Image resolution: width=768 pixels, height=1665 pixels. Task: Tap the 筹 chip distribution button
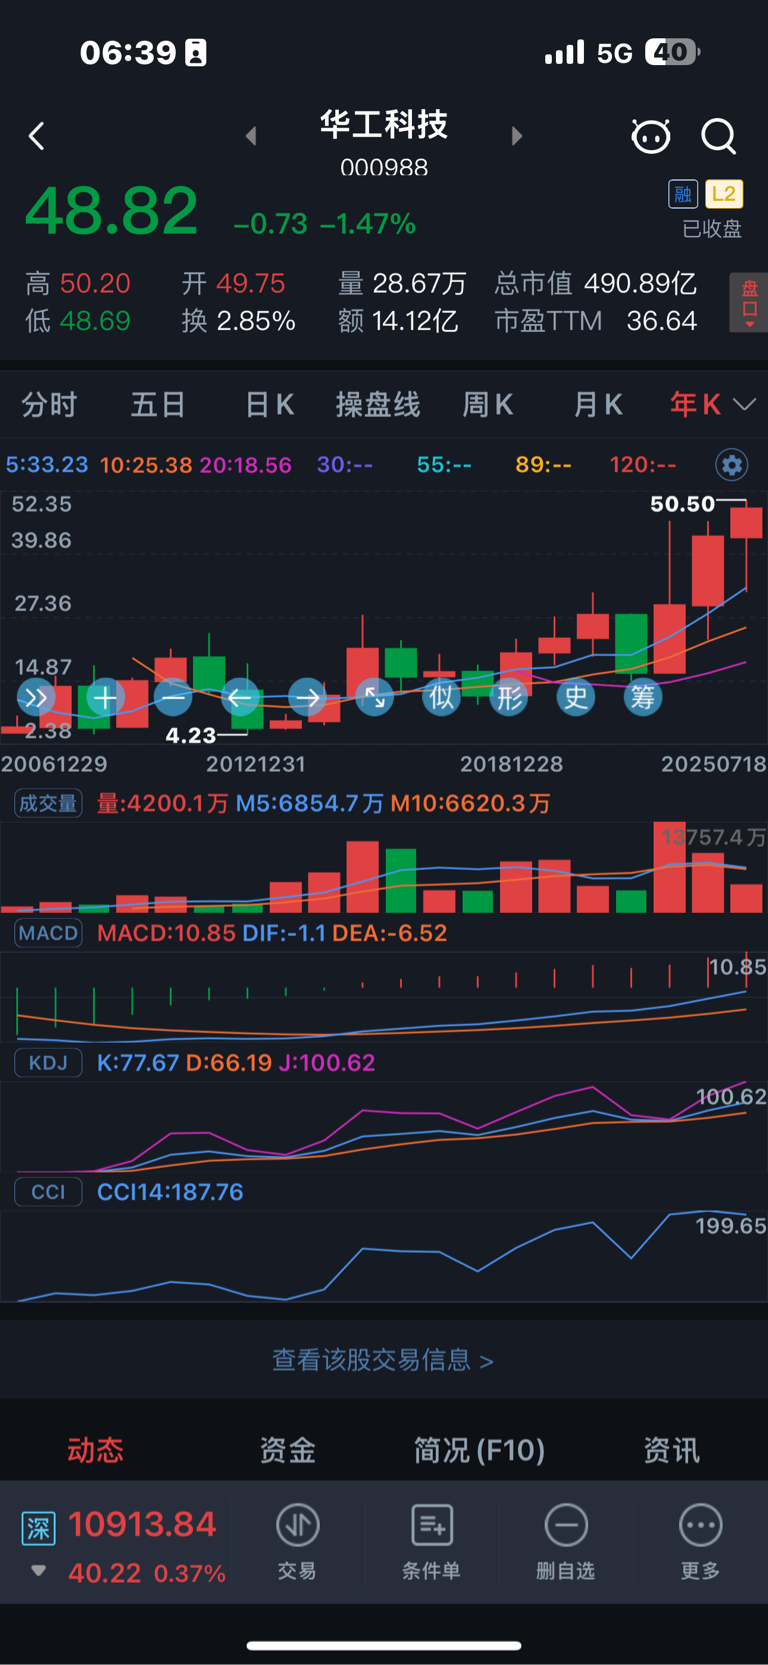(643, 697)
